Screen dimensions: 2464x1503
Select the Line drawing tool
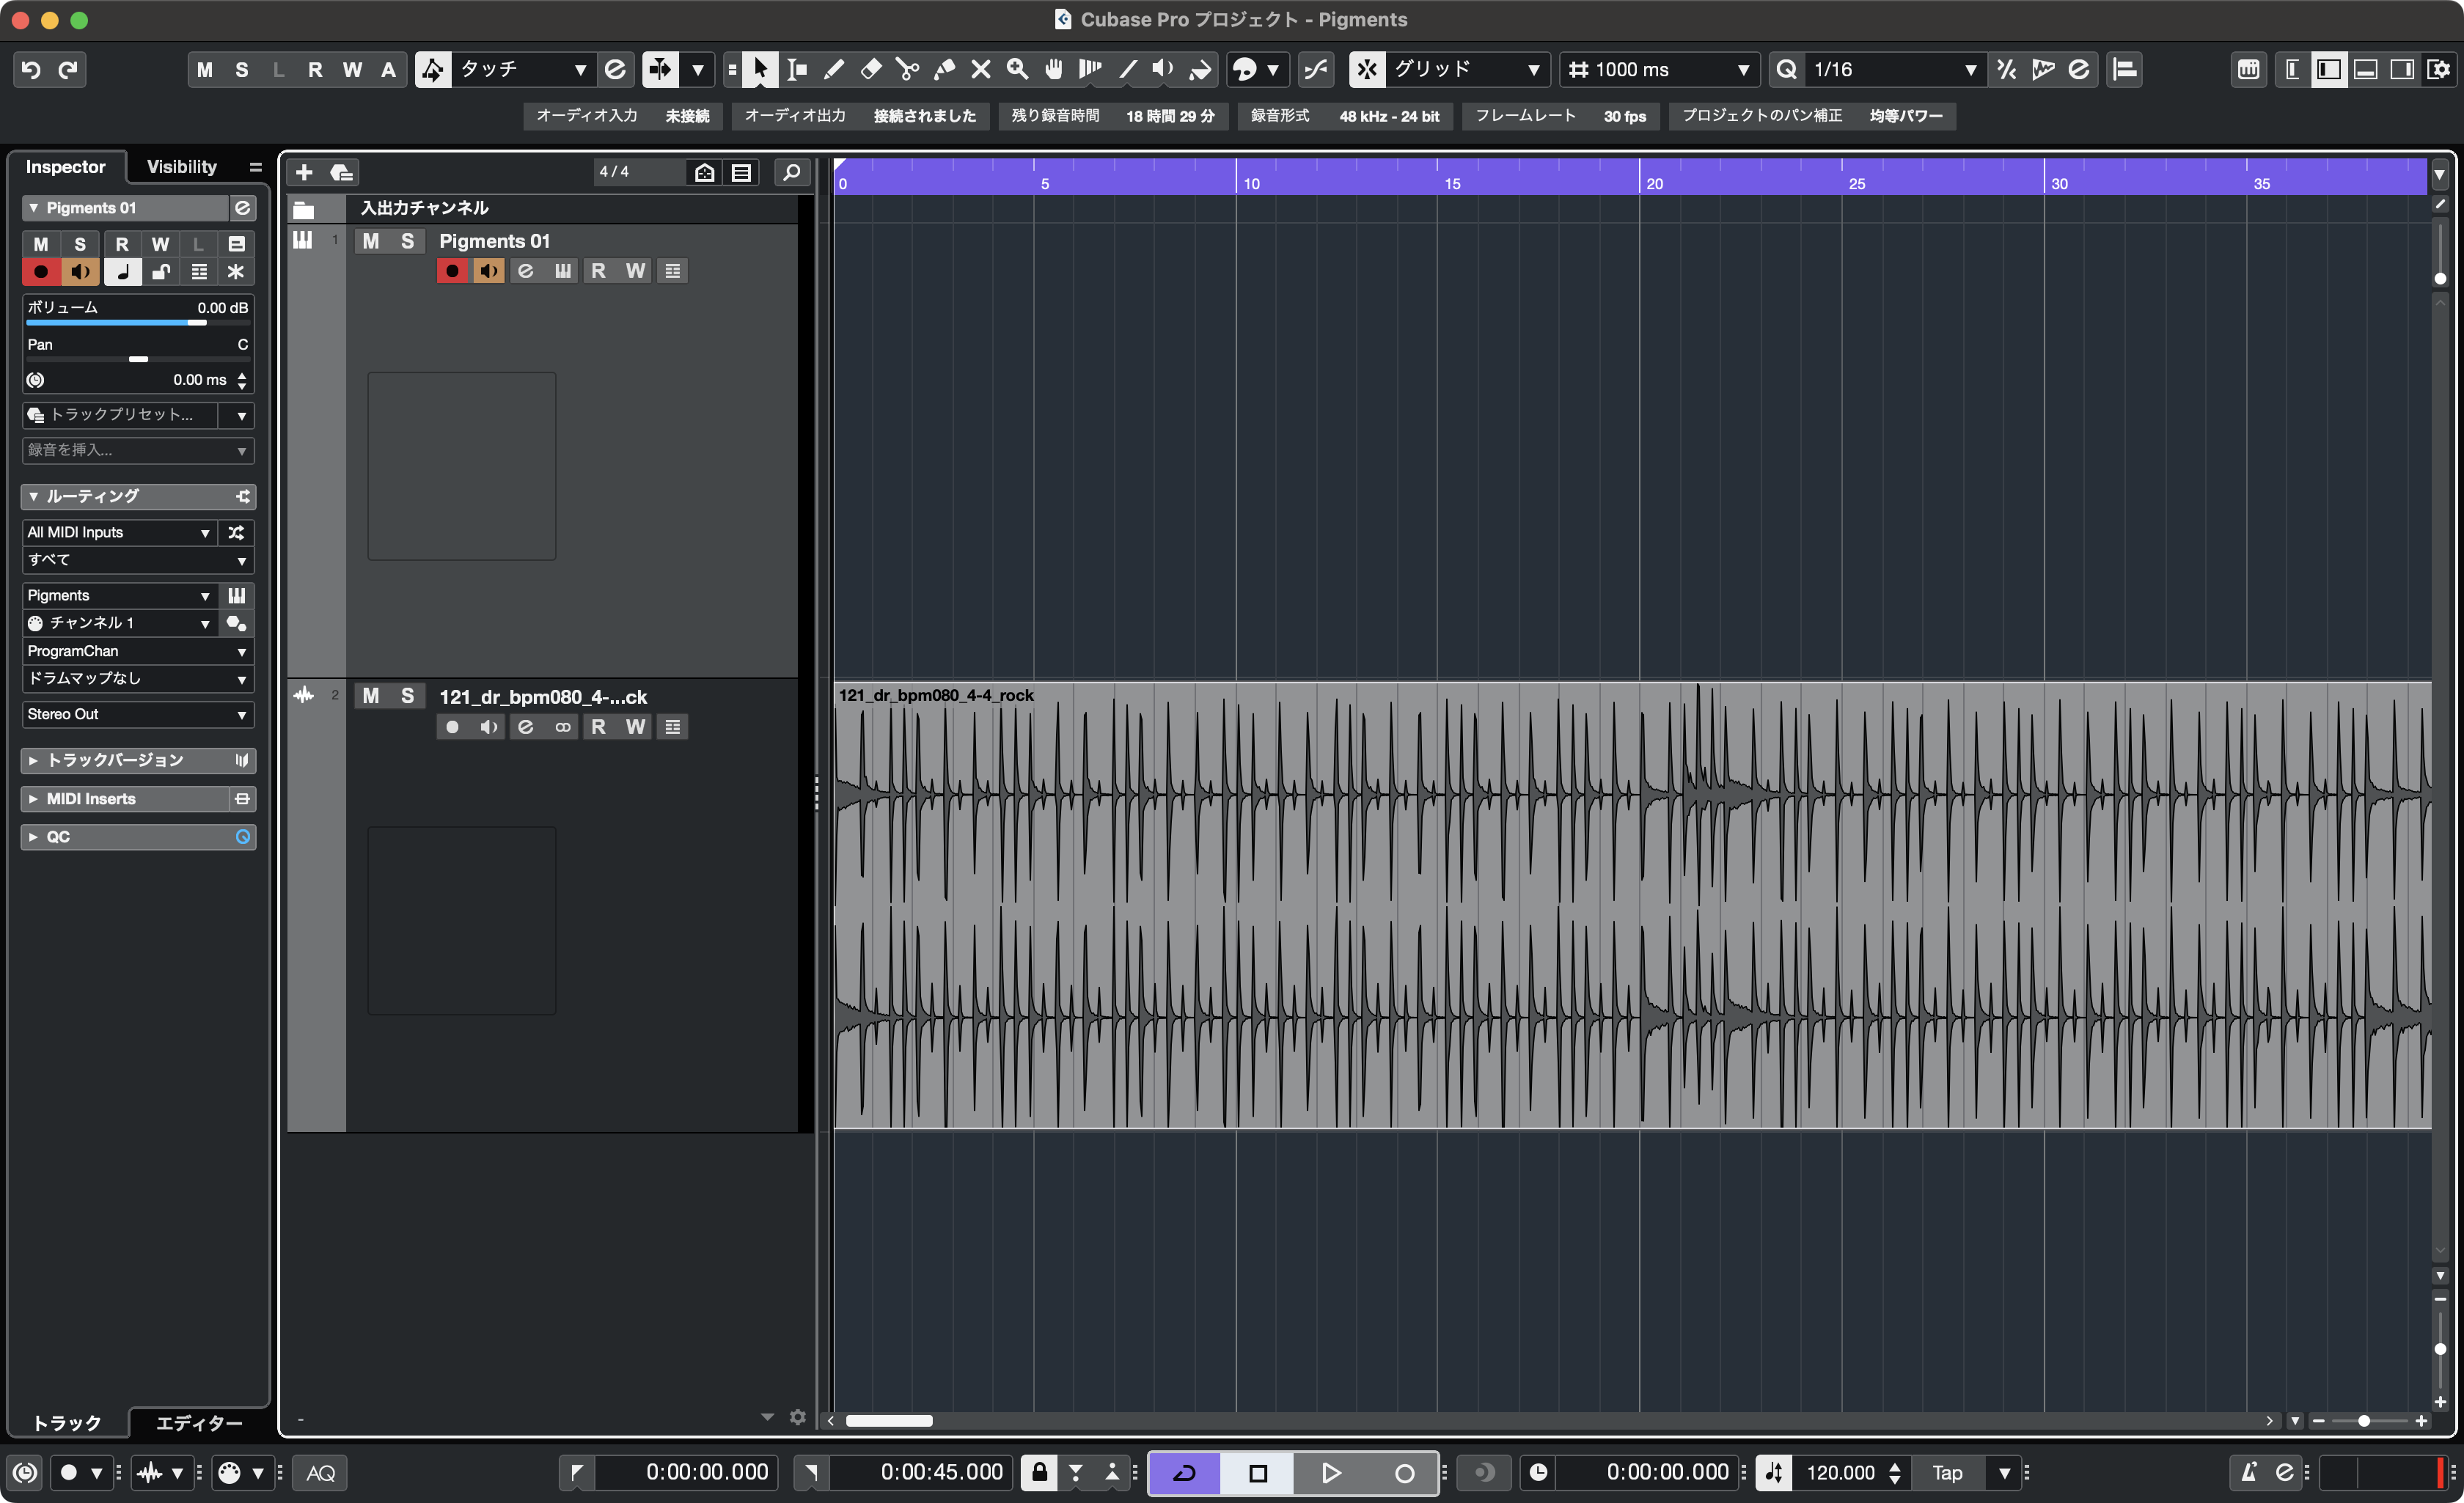1128,69
